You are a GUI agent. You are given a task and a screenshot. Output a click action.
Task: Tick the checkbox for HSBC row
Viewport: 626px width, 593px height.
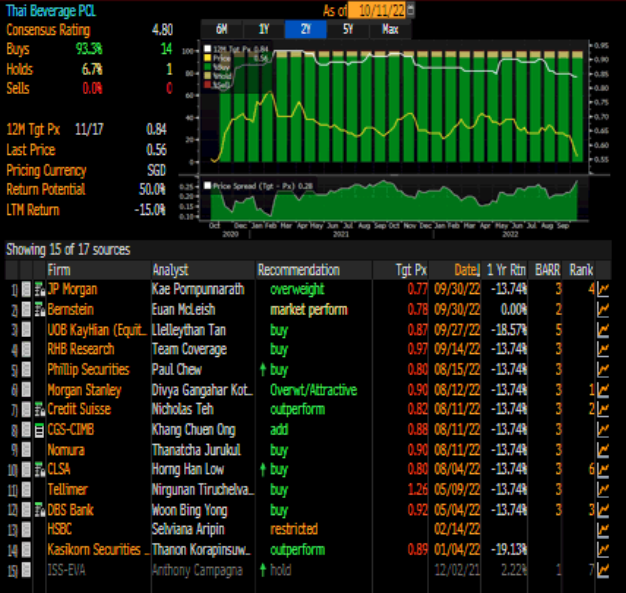click(26, 530)
